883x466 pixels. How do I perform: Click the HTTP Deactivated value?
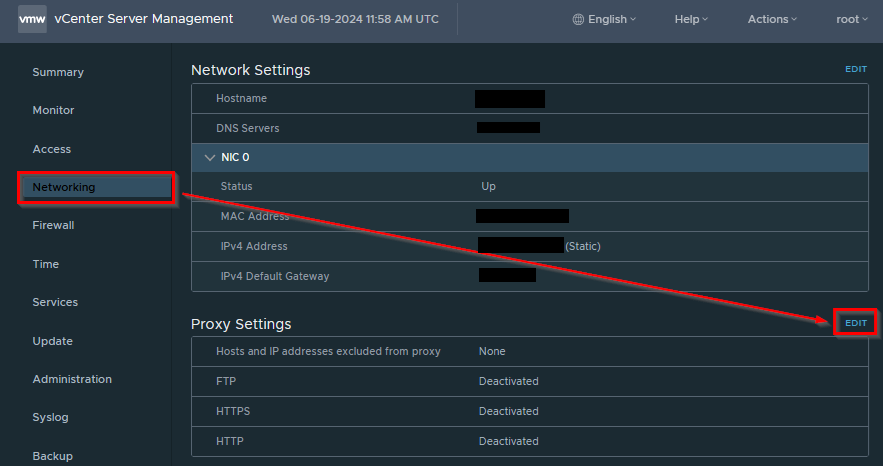point(509,441)
